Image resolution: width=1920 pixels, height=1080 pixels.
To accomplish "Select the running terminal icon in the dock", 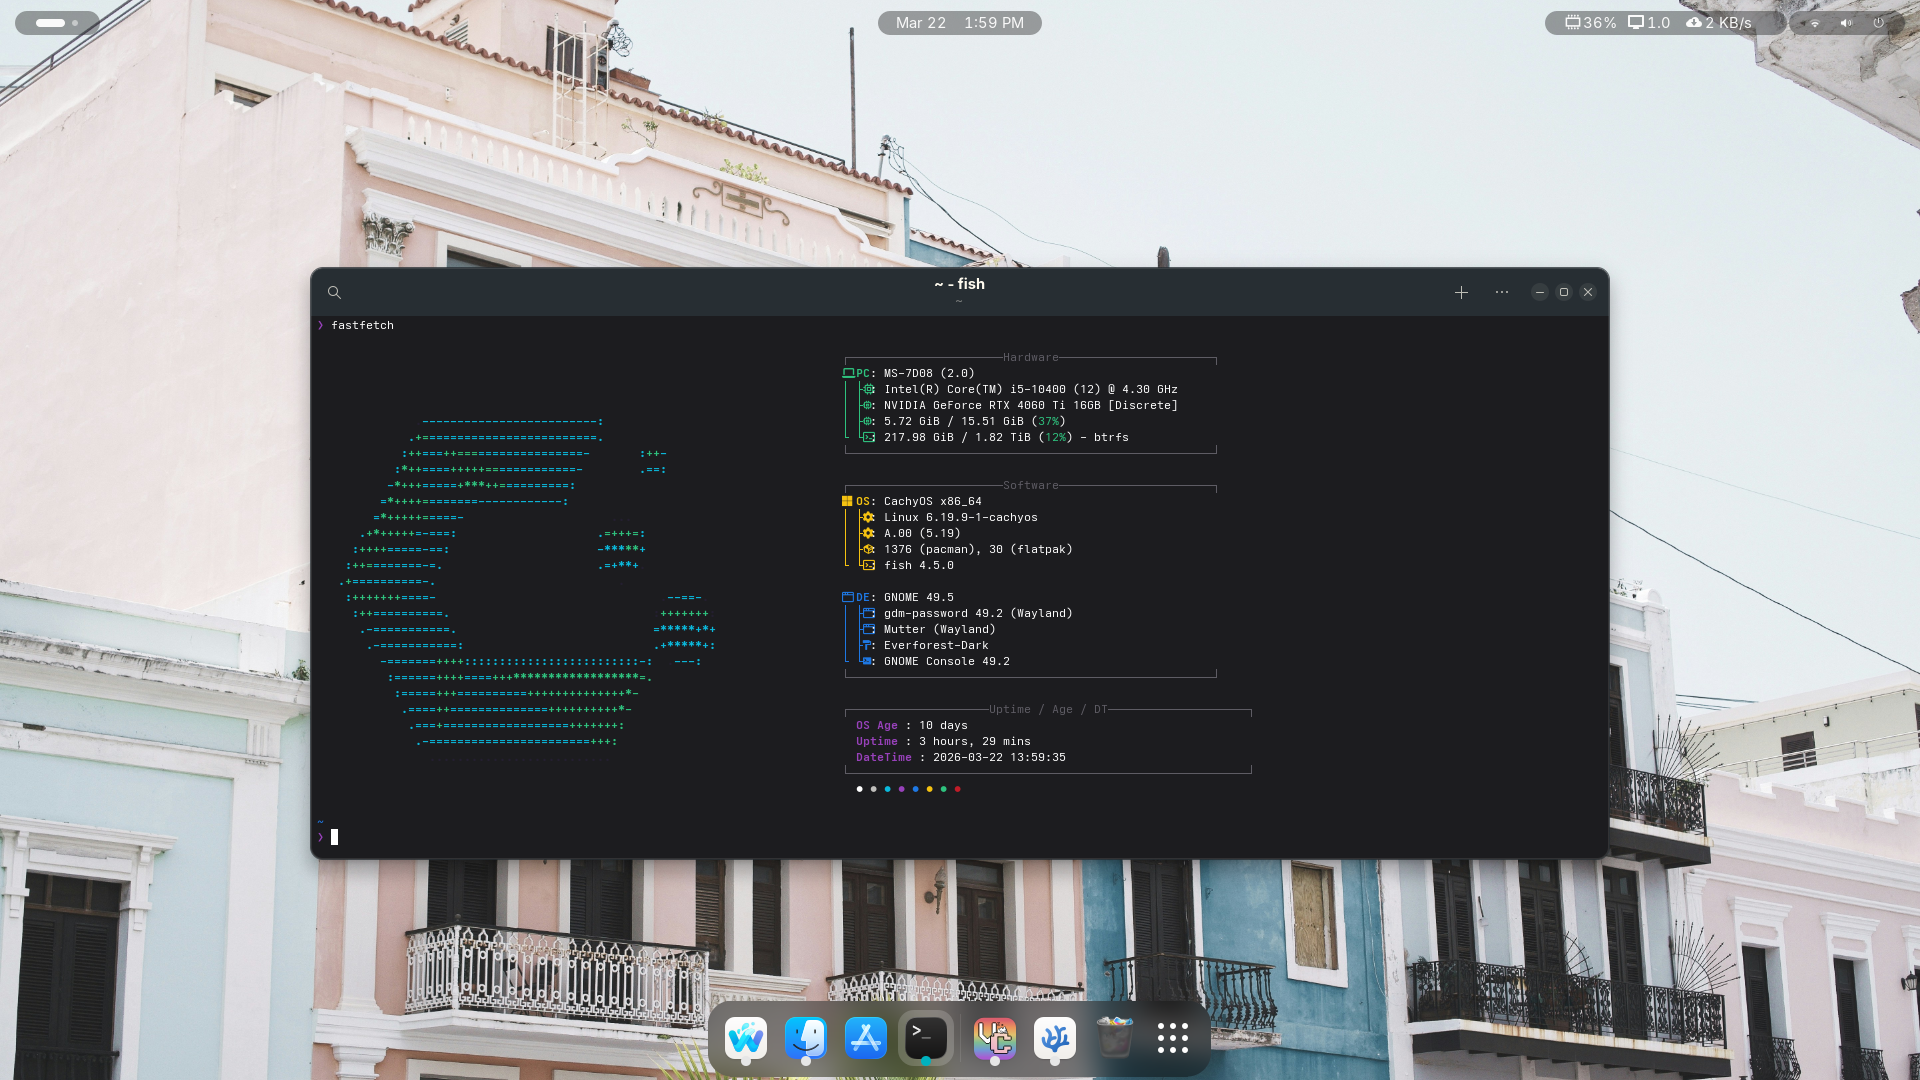I will pyautogui.click(x=926, y=1038).
